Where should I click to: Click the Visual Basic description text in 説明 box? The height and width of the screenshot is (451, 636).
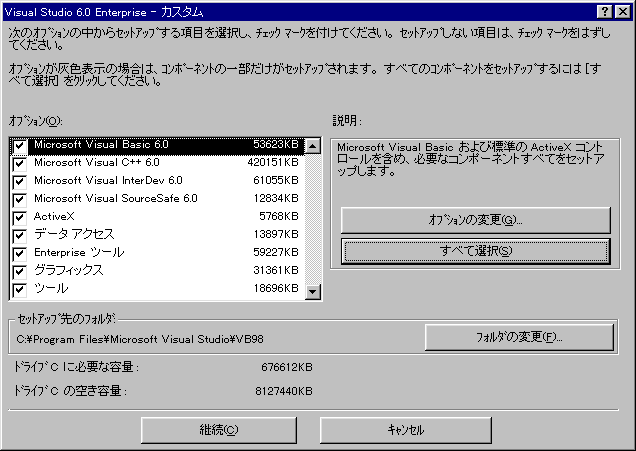click(471, 159)
